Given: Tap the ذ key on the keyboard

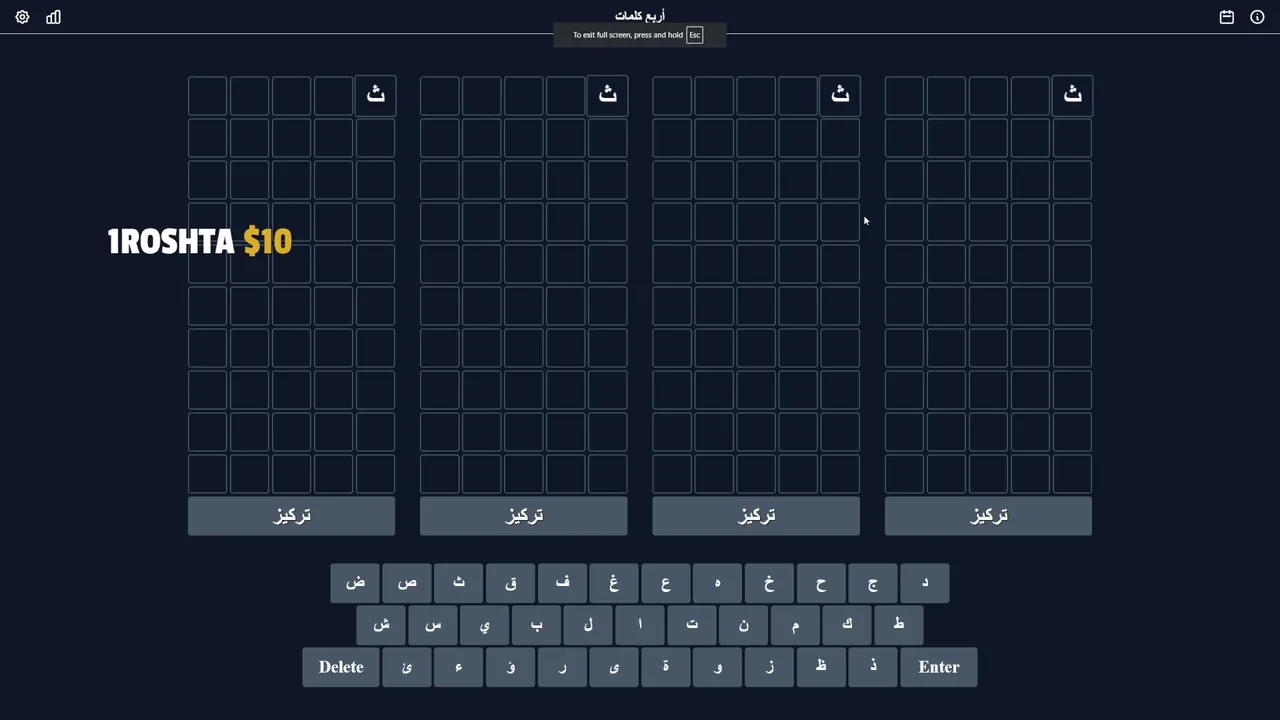Looking at the screenshot, I should [x=873, y=667].
